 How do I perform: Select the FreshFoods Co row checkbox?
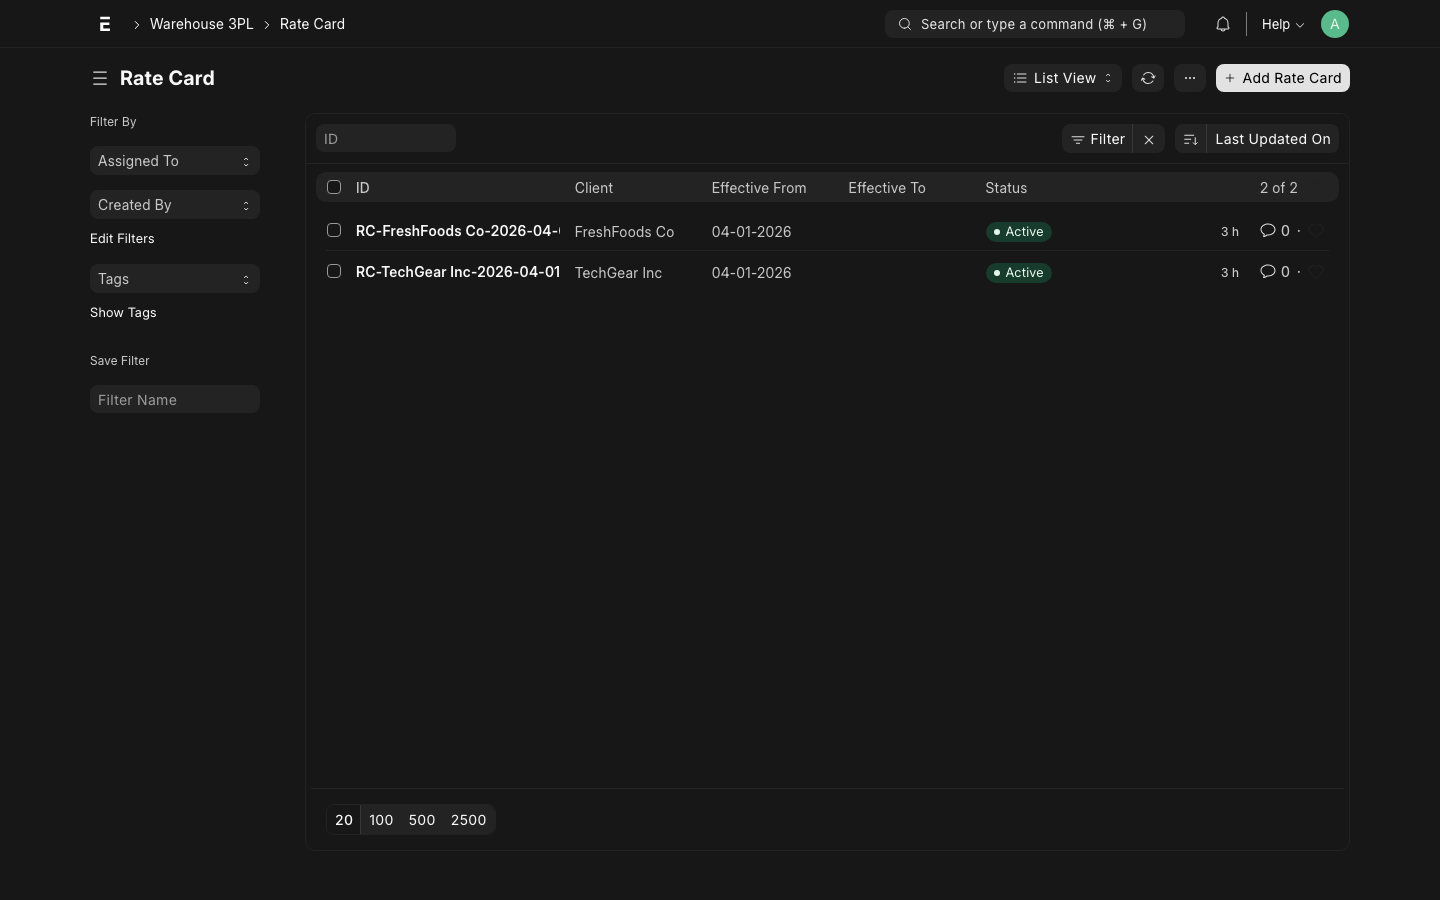tap(334, 230)
